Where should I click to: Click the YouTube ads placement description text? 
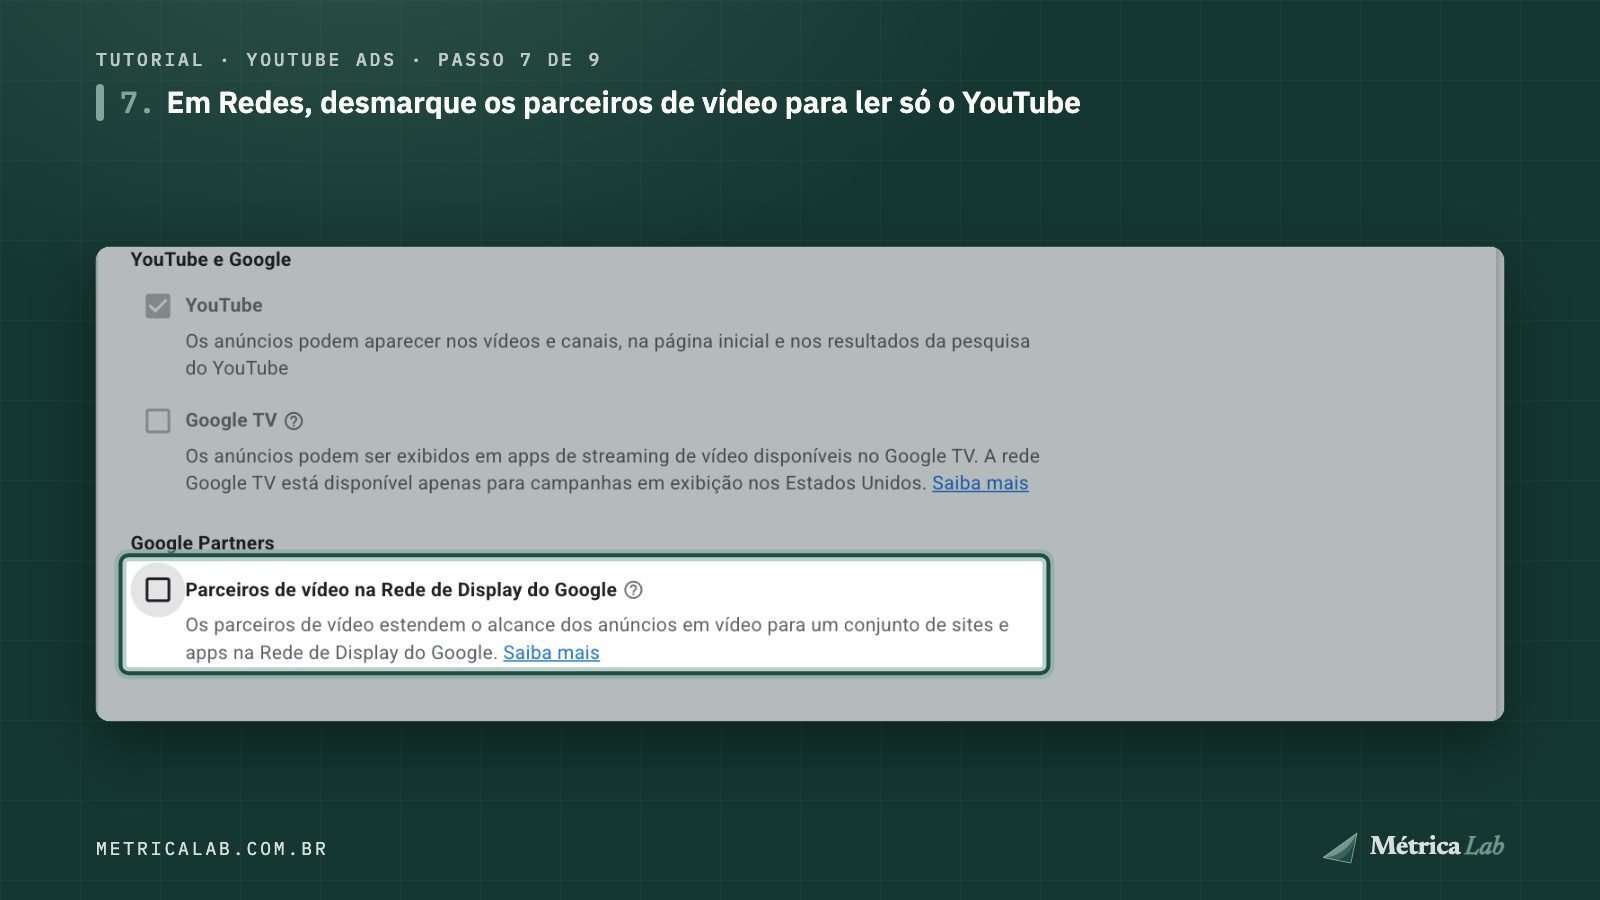click(607, 354)
